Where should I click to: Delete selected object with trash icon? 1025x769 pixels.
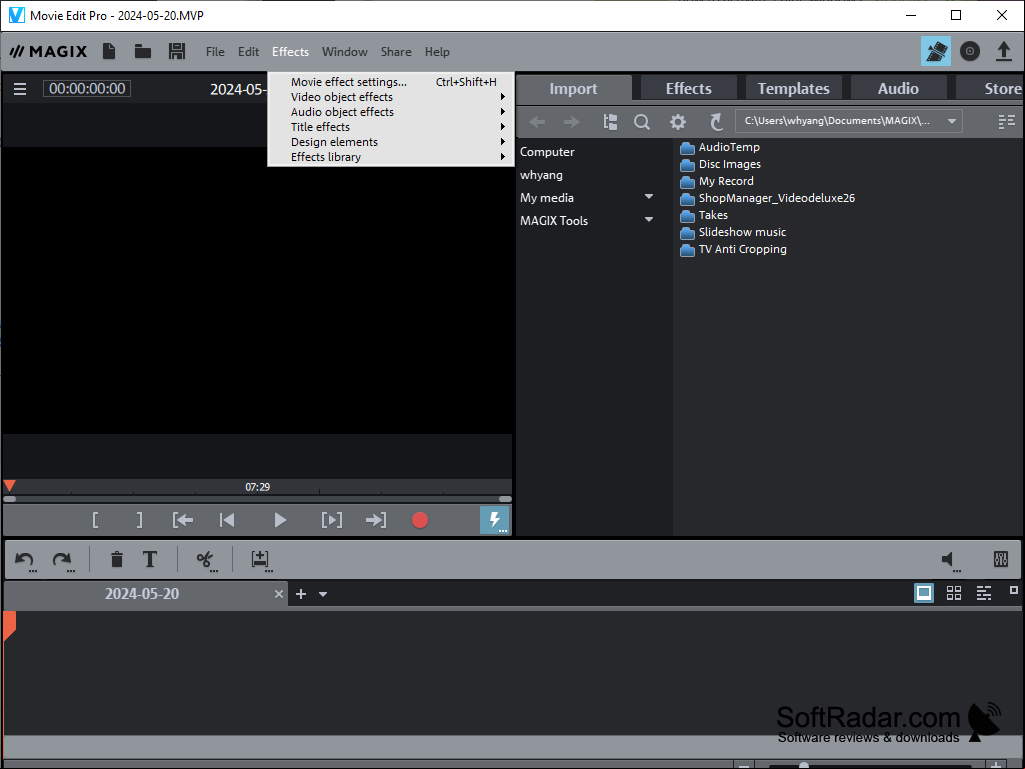point(117,559)
